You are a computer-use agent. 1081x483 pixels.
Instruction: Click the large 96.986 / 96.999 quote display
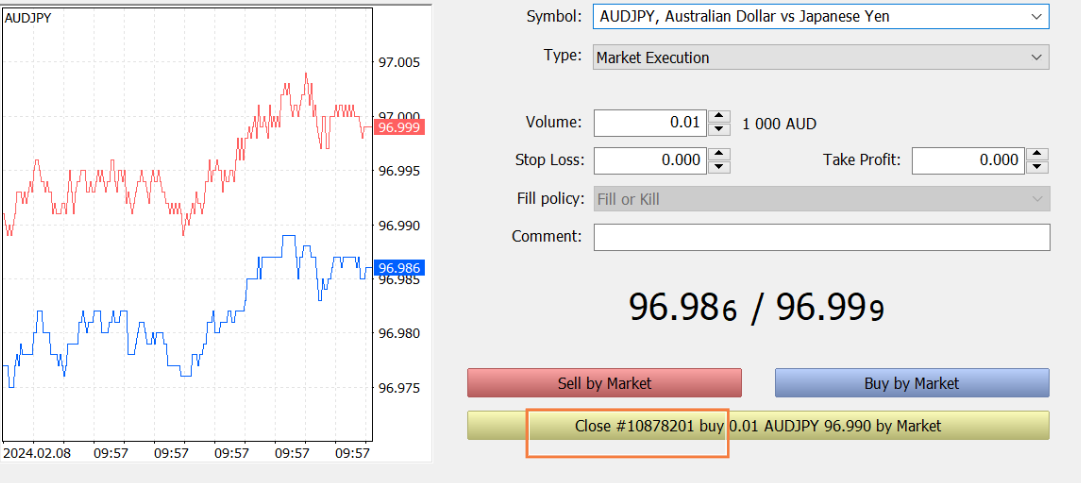point(756,307)
